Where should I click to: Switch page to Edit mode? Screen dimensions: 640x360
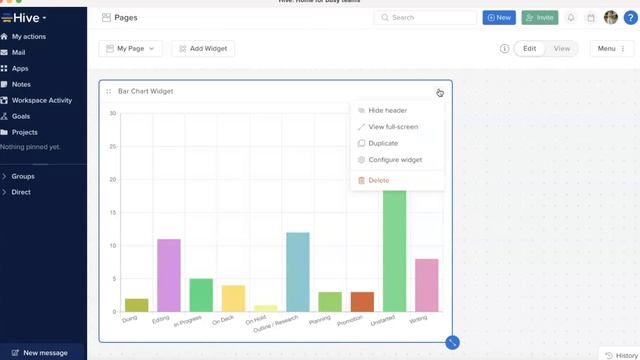click(x=529, y=49)
